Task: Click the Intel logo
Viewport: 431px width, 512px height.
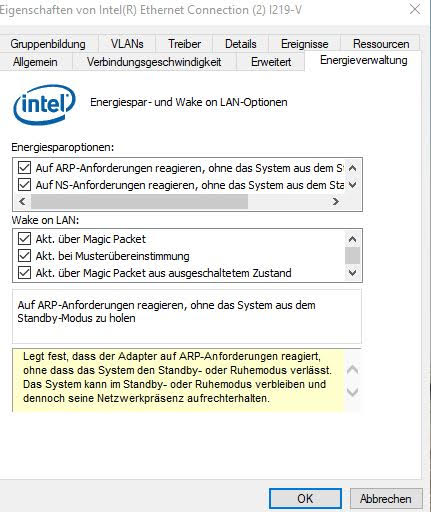Action: (x=44, y=104)
